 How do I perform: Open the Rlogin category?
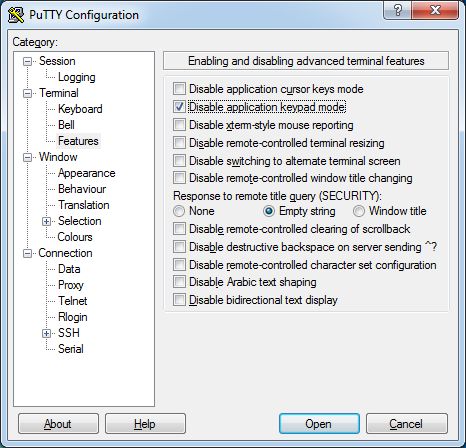point(73,317)
